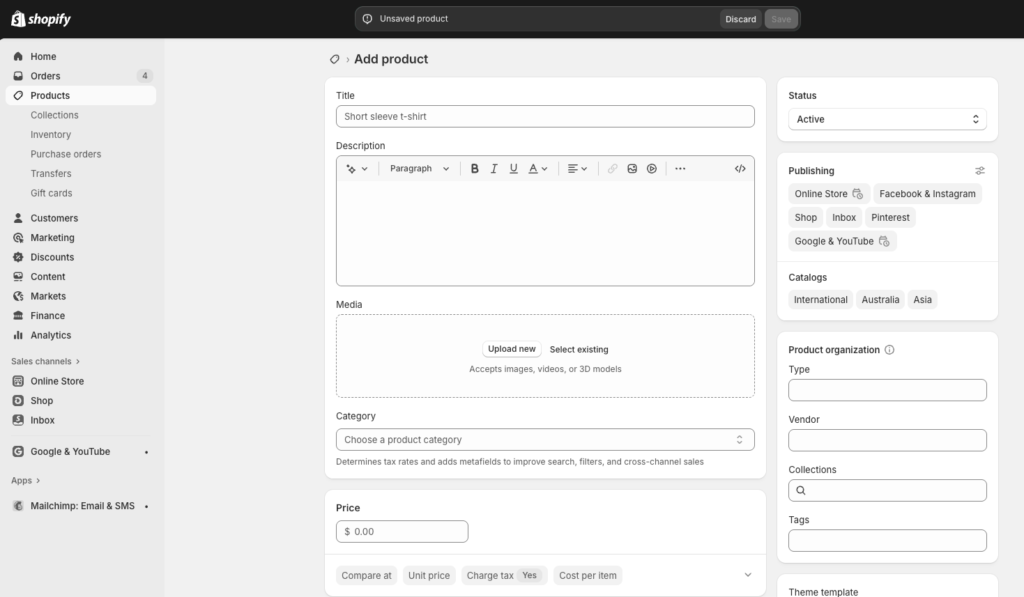Image resolution: width=1024 pixels, height=597 pixels.
Task: Open the Paragraph style dropdown
Action: [x=418, y=168]
